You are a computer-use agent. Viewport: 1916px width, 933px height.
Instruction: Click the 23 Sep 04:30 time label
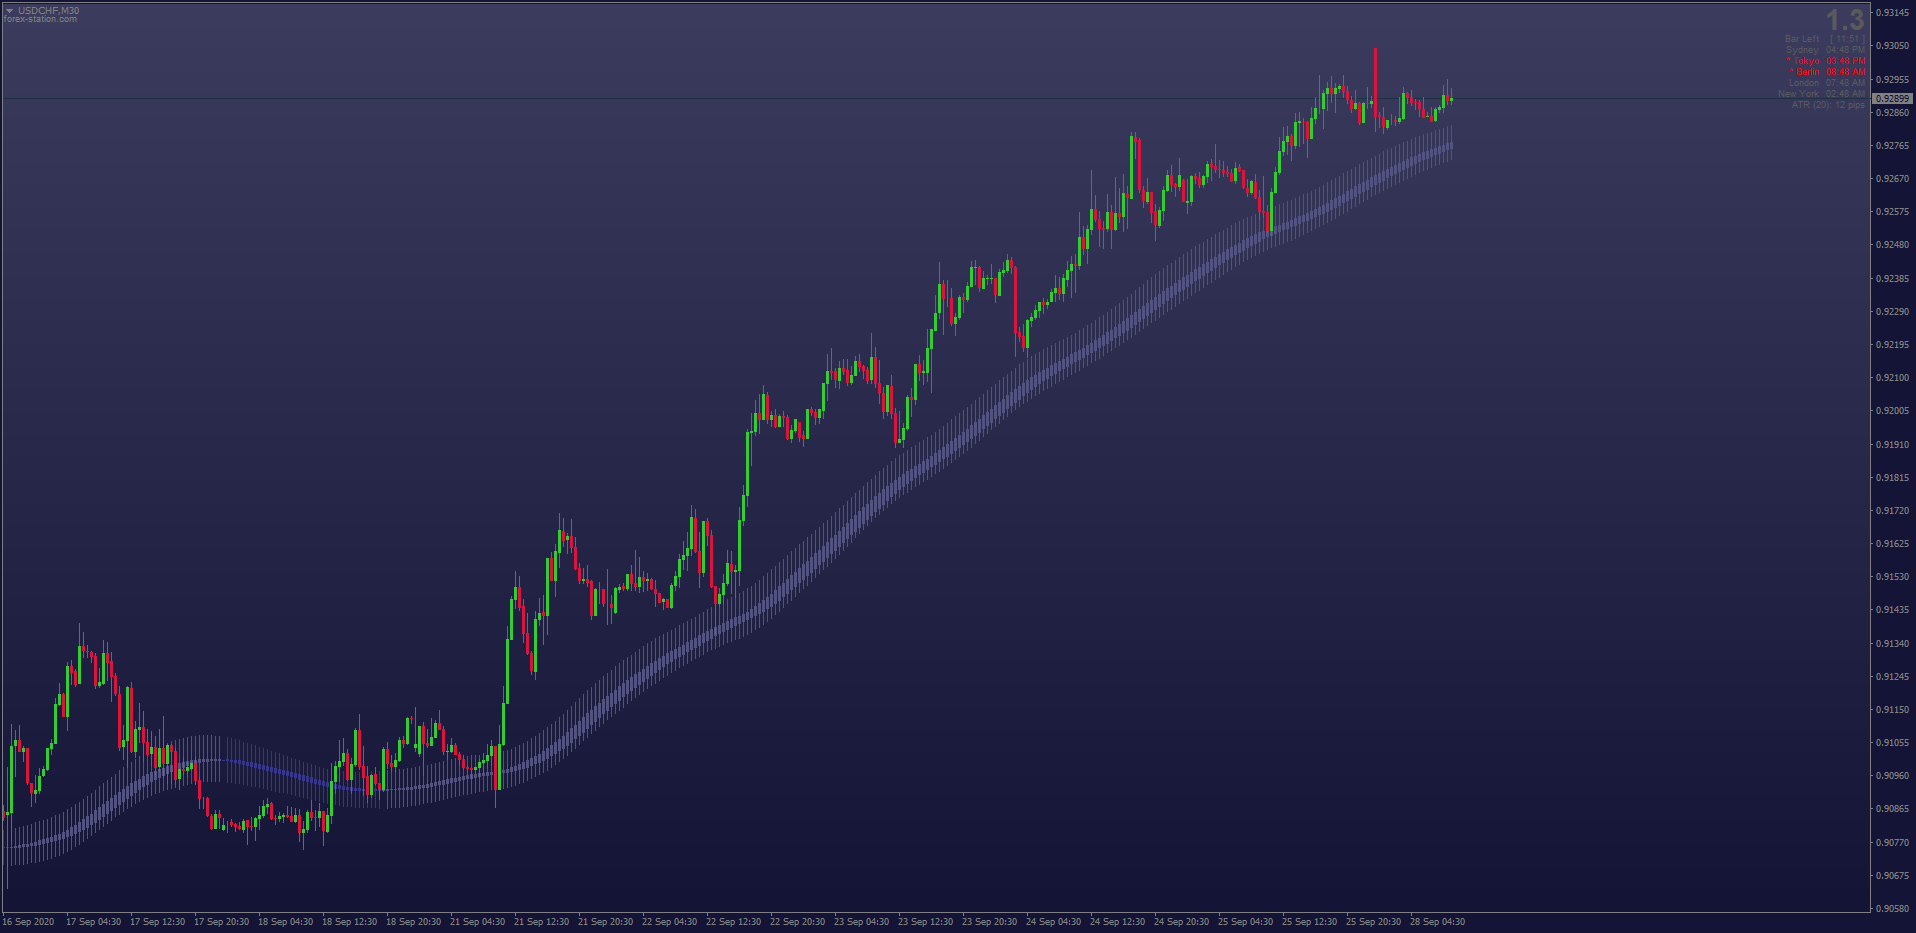point(862,922)
